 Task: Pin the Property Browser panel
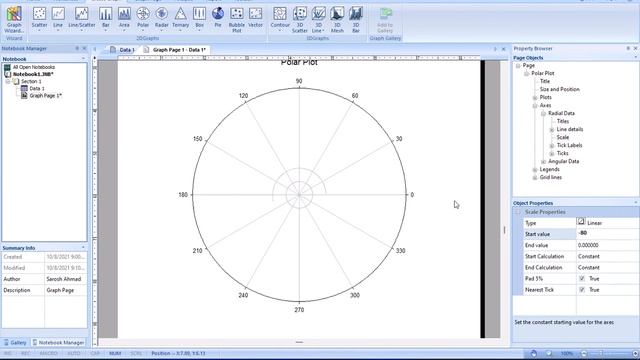[628, 48]
